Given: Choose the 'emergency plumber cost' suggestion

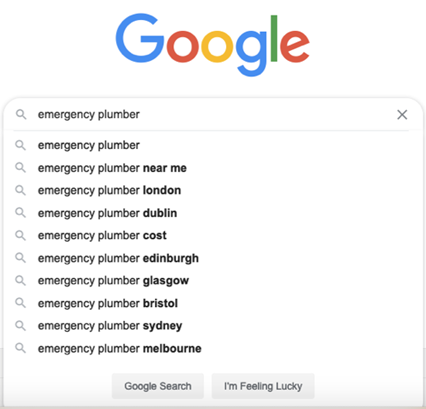Looking at the screenshot, I should (213, 235).
